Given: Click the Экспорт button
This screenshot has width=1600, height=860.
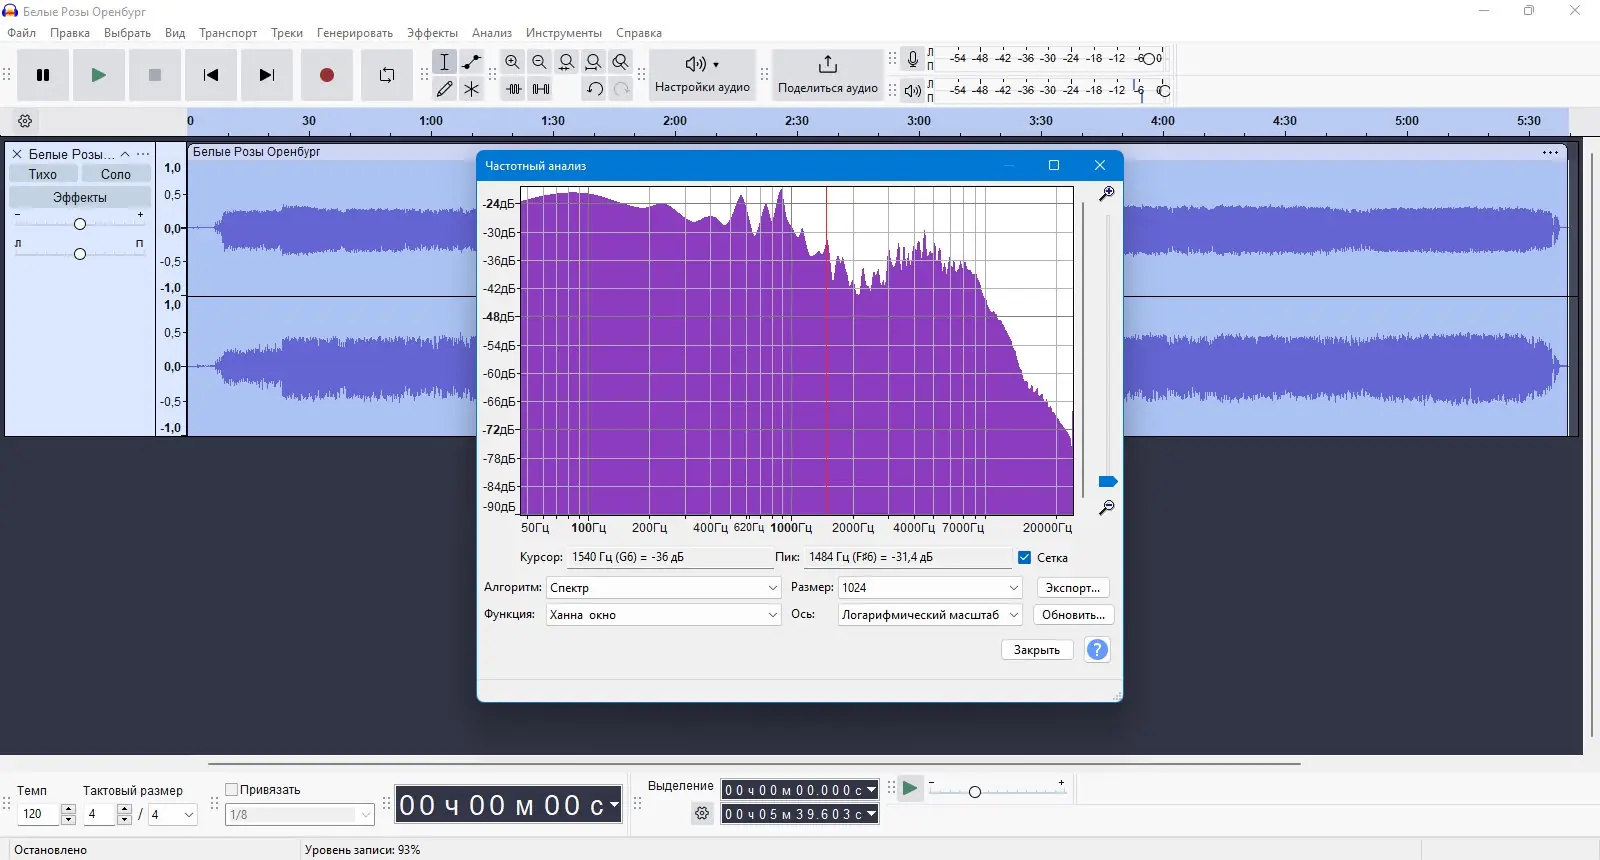Looking at the screenshot, I should 1073,588.
